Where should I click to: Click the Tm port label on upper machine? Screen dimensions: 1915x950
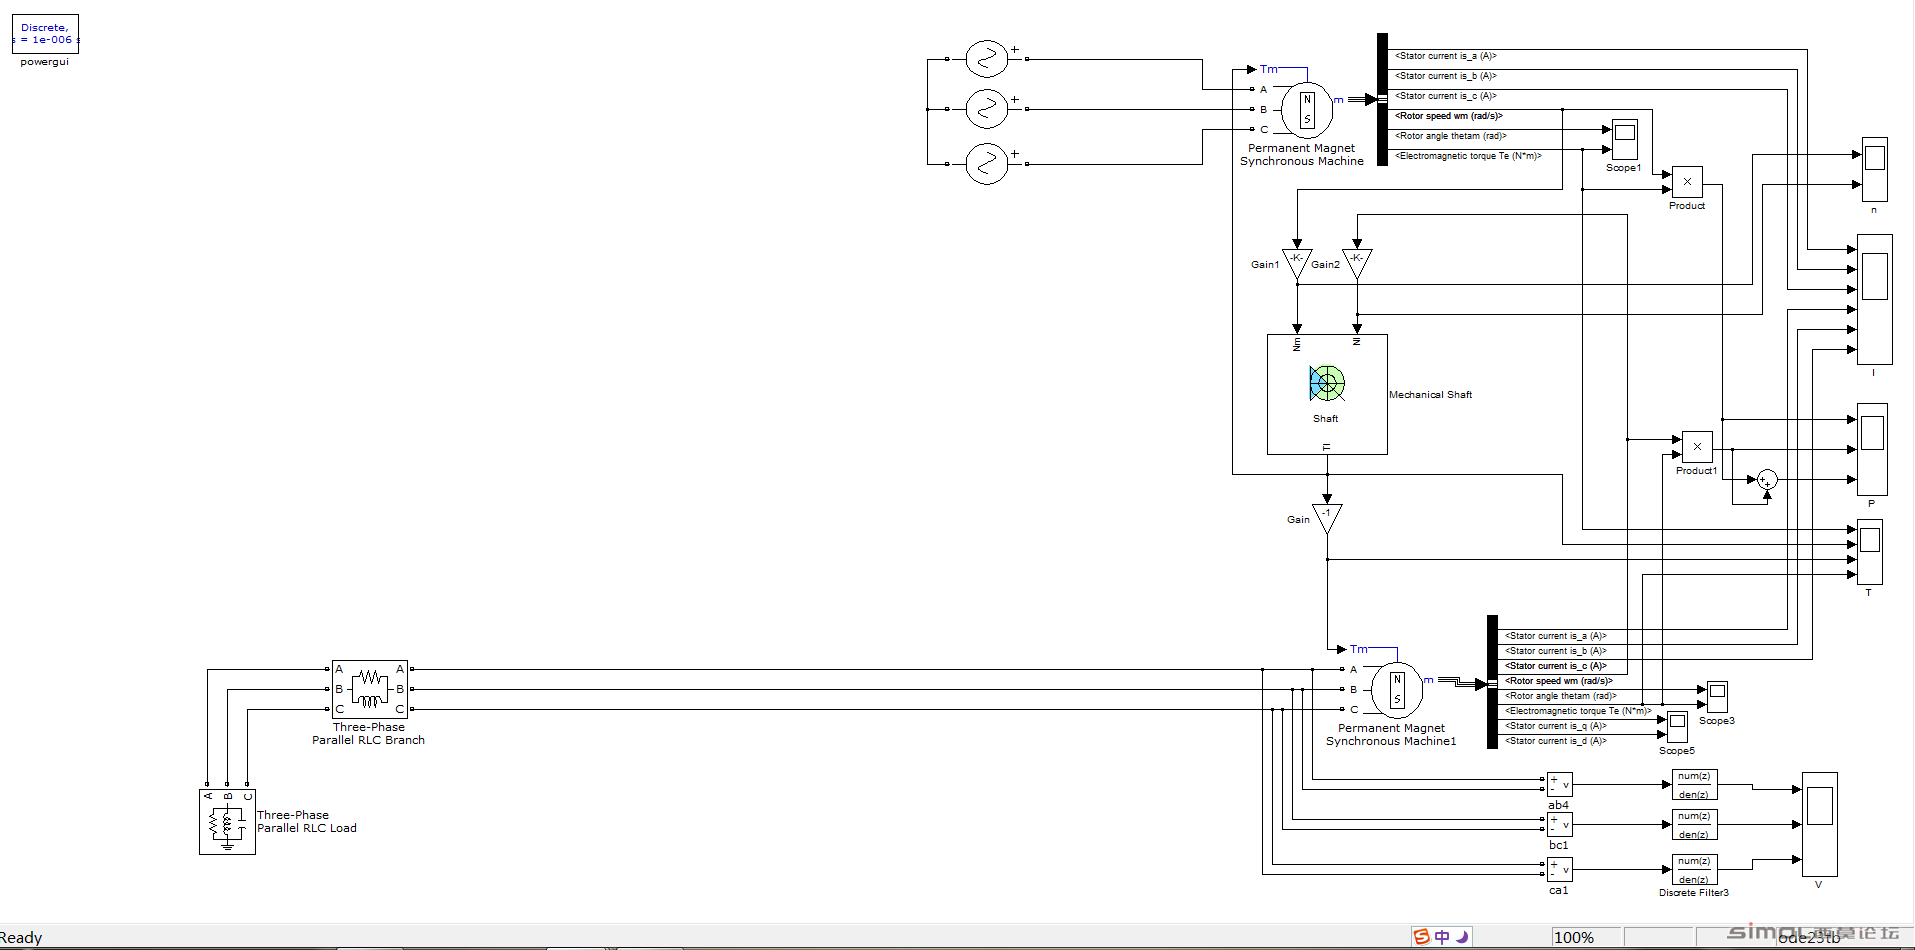click(1268, 70)
